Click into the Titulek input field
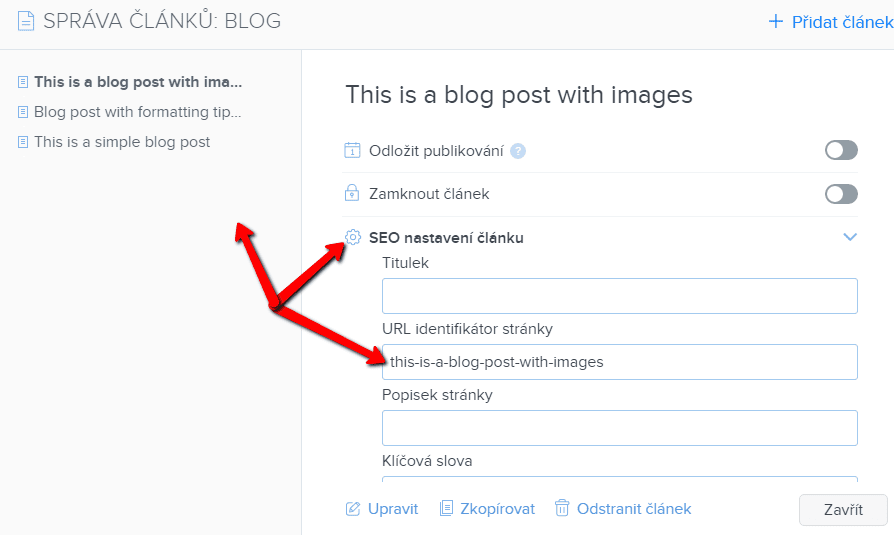The height and width of the screenshot is (535, 894). tap(620, 296)
